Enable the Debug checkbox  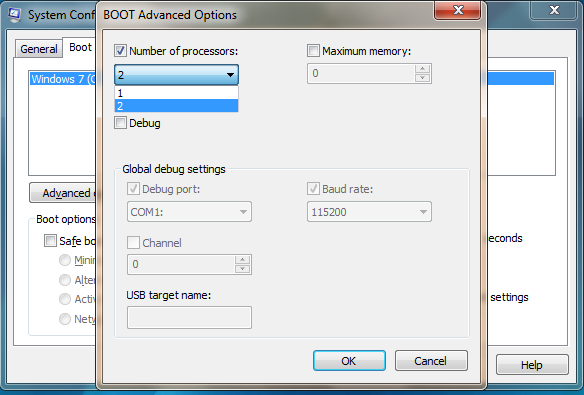(x=120, y=123)
